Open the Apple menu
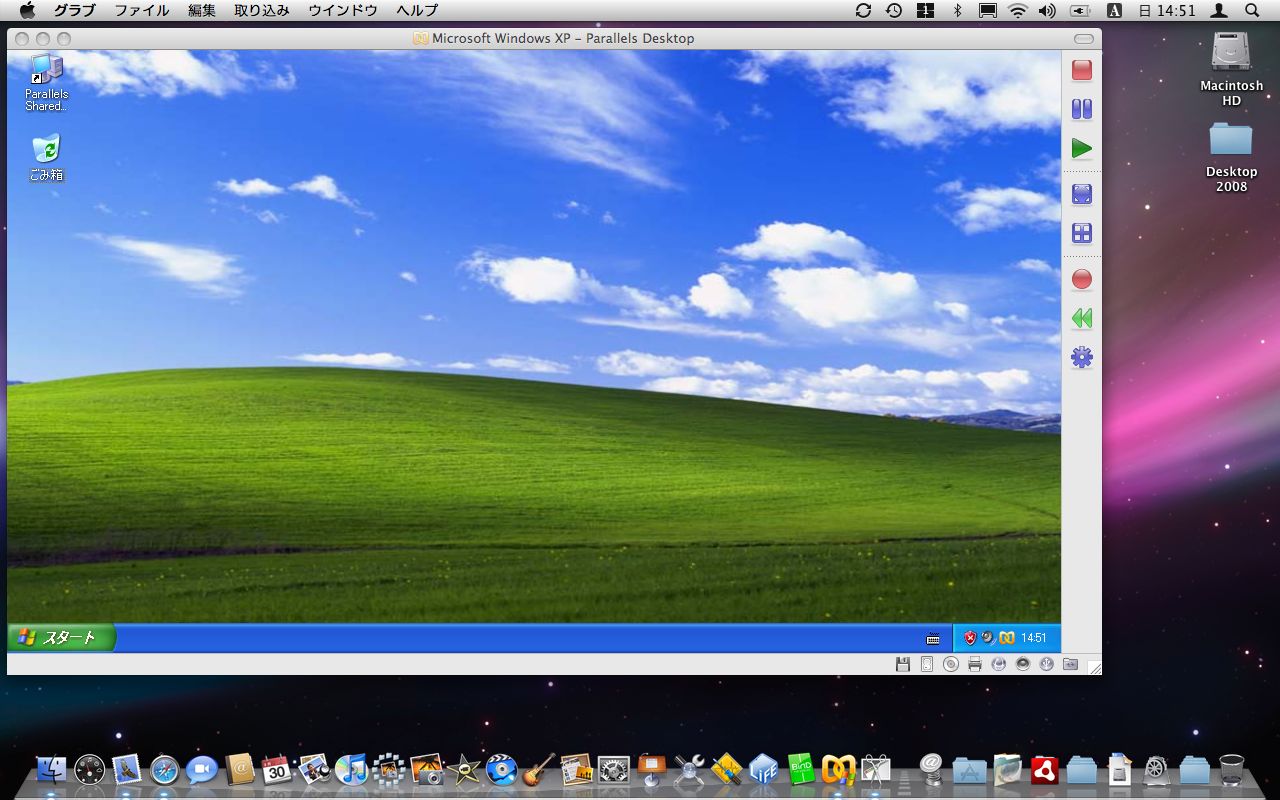This screenshot has width=1280, height=800. 27,11
